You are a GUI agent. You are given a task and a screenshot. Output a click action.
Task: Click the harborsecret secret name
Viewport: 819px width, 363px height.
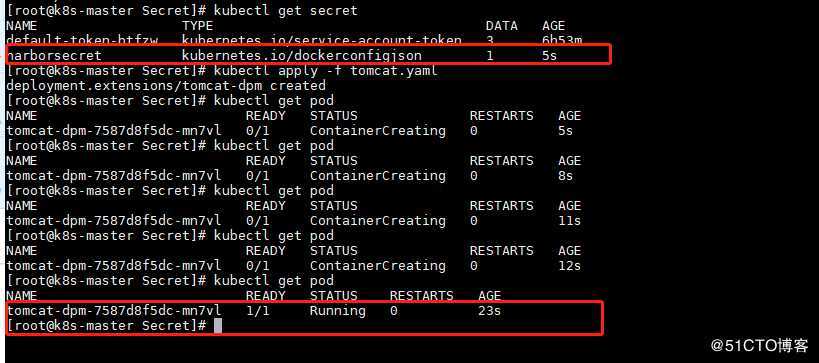[54, 55]
